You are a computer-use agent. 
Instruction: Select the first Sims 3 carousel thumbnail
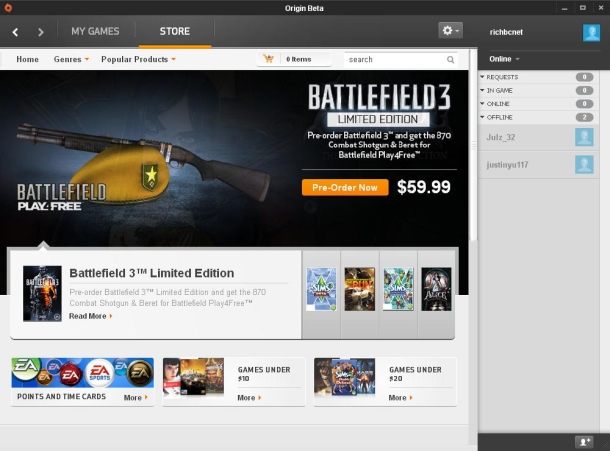pos(321,289)
